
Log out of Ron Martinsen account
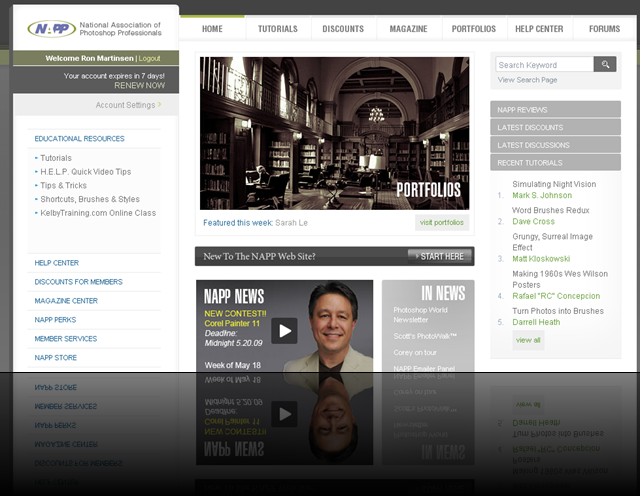[149, 58]
